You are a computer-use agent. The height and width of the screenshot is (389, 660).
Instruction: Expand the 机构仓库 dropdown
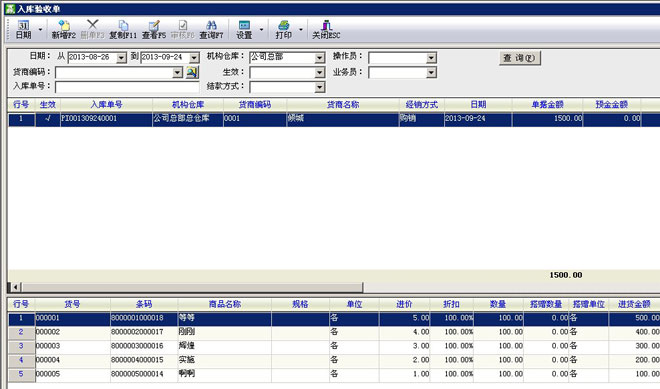pos(320,58)
